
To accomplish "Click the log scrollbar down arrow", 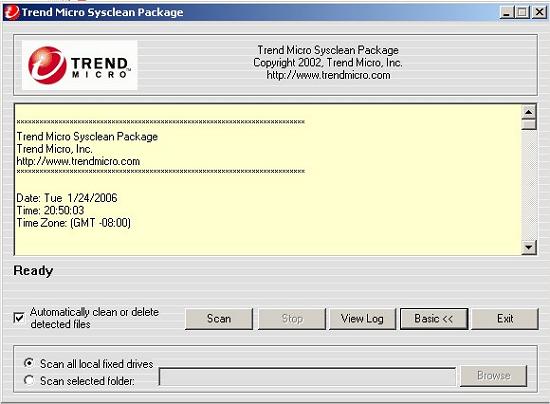I will click(529, 247).
